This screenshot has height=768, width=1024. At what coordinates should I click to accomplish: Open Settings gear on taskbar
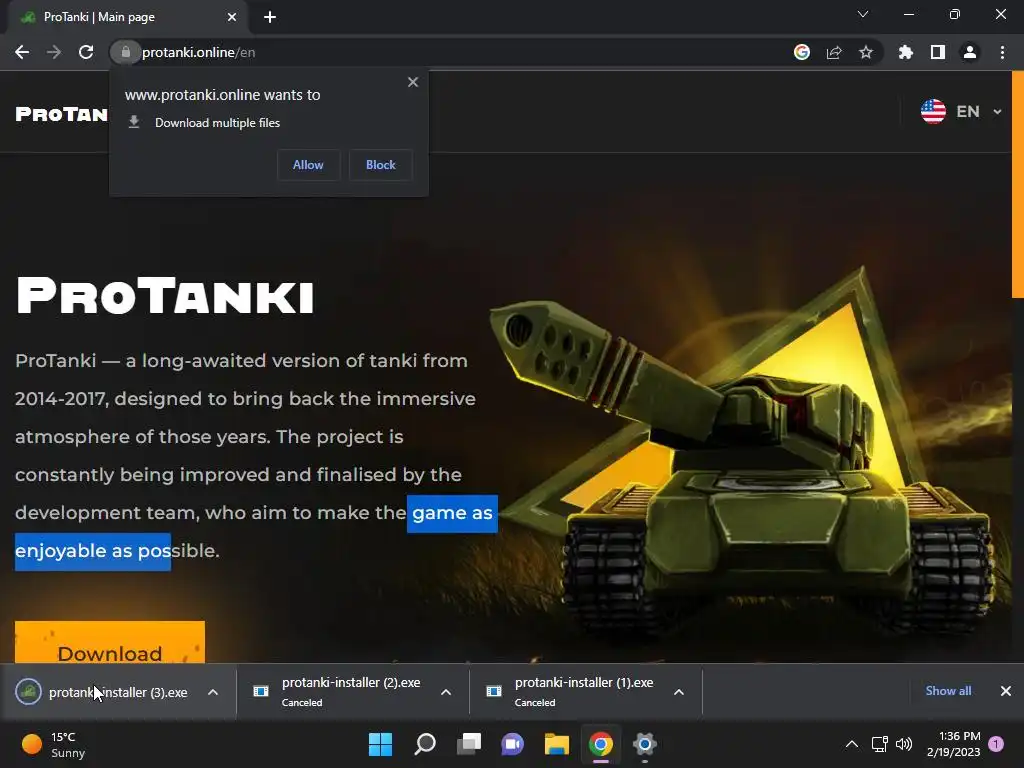(x=645, y=744)
